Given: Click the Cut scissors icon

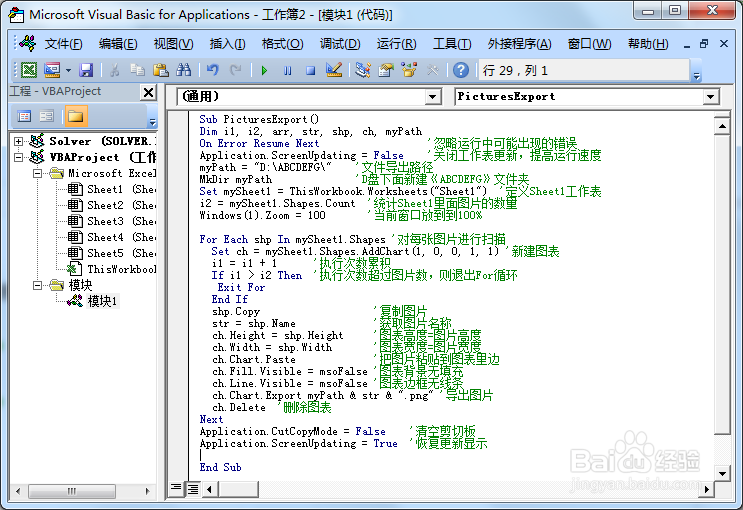Looking at the screenshot, I should [x=114, y=71].
